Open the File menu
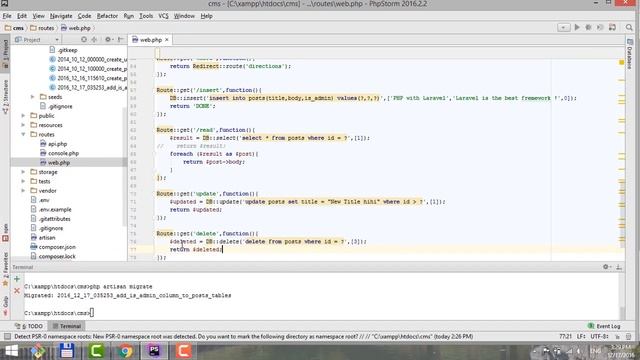Screen dimensions: 640x360 coord(7,16)
